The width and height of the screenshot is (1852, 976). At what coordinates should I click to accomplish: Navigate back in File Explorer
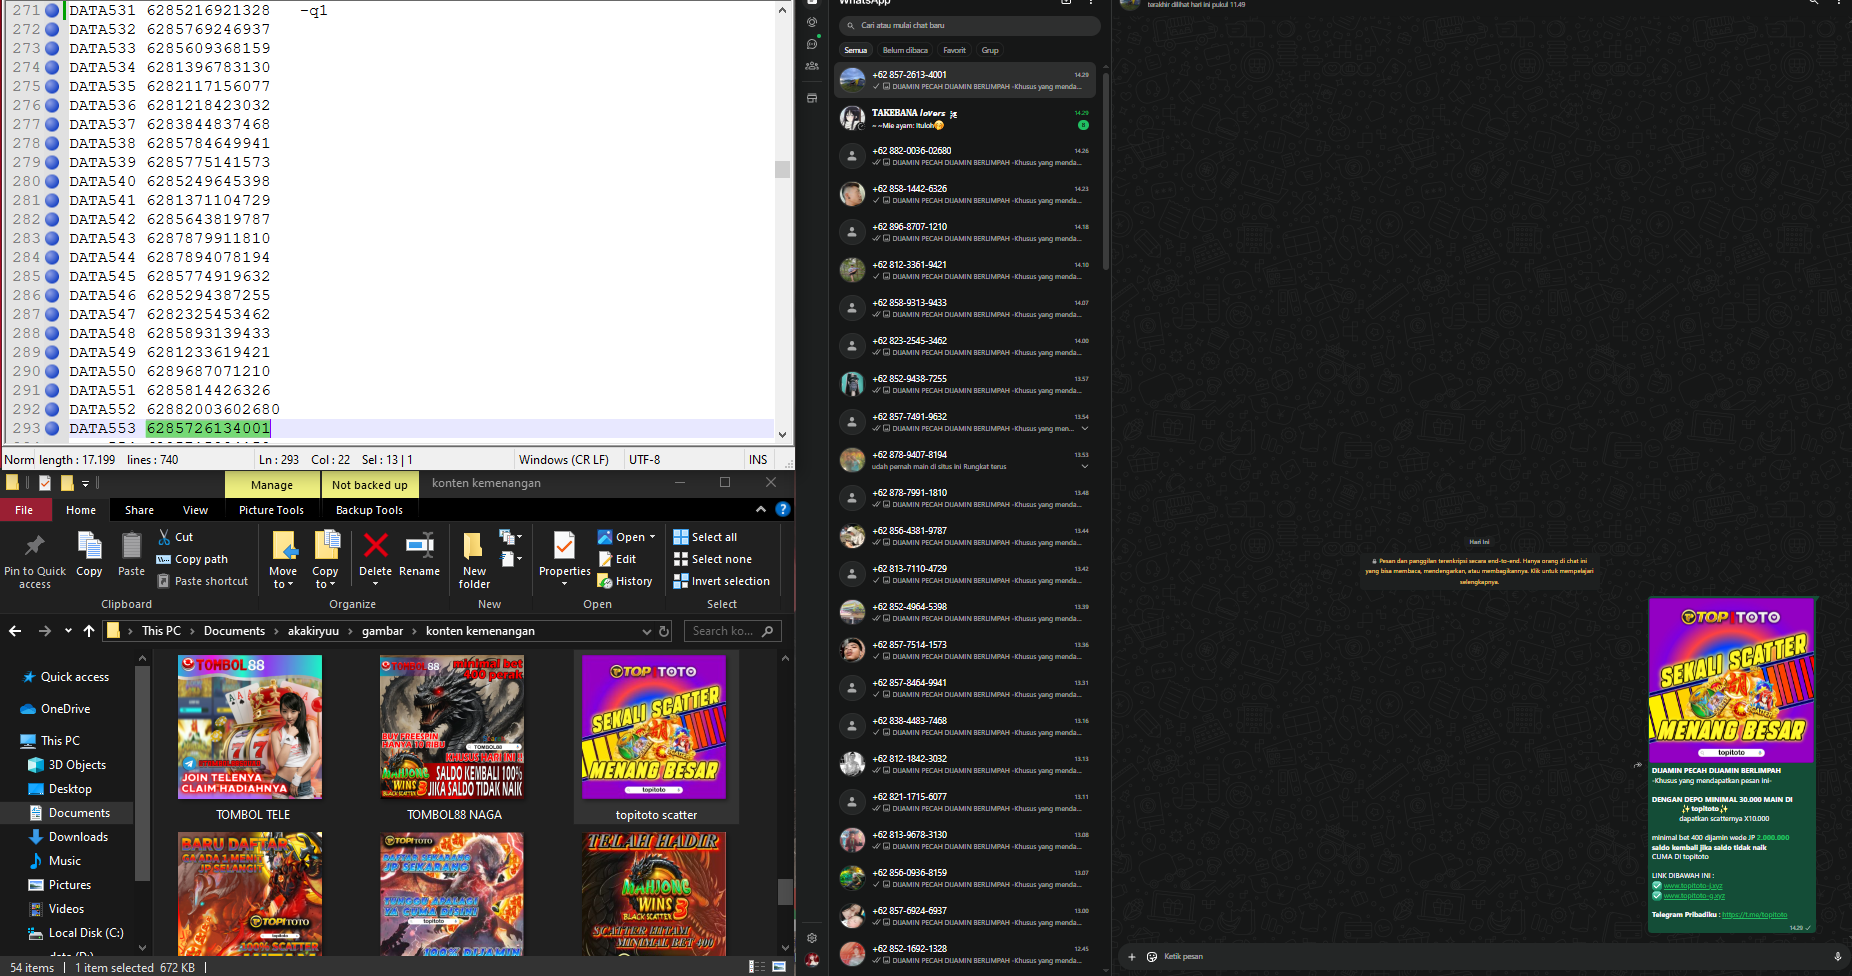15,631
